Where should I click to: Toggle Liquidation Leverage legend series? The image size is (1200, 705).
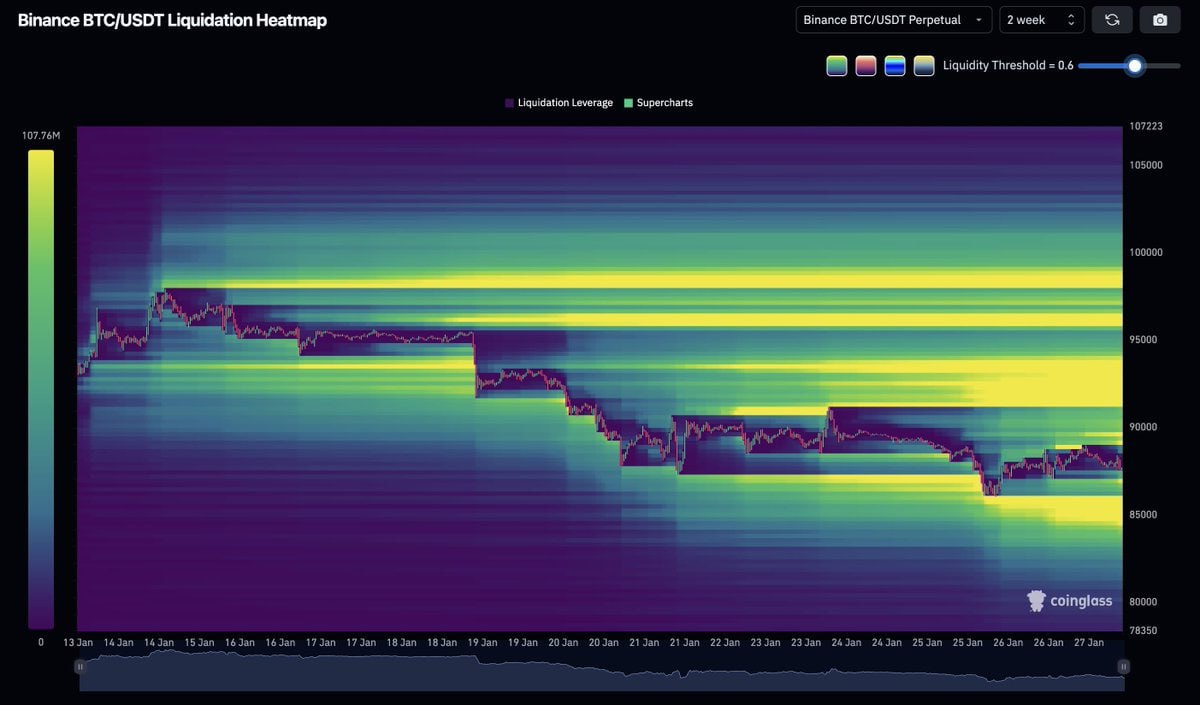pyautogui.click(x=558, y=103)
